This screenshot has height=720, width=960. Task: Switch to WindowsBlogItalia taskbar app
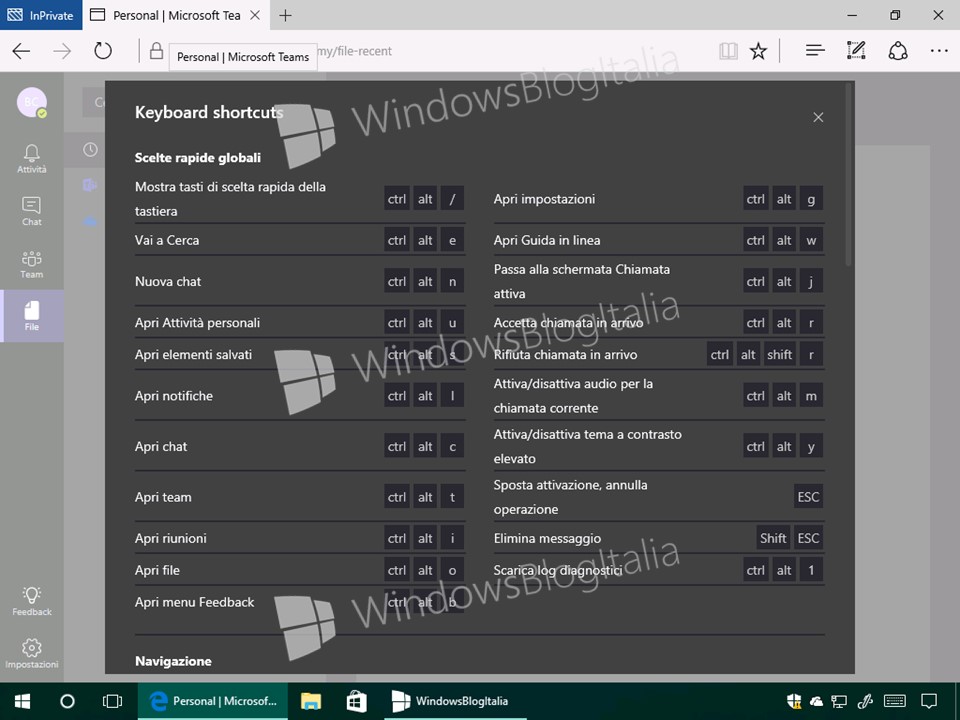pyautogui.click(x=455, y=701)
